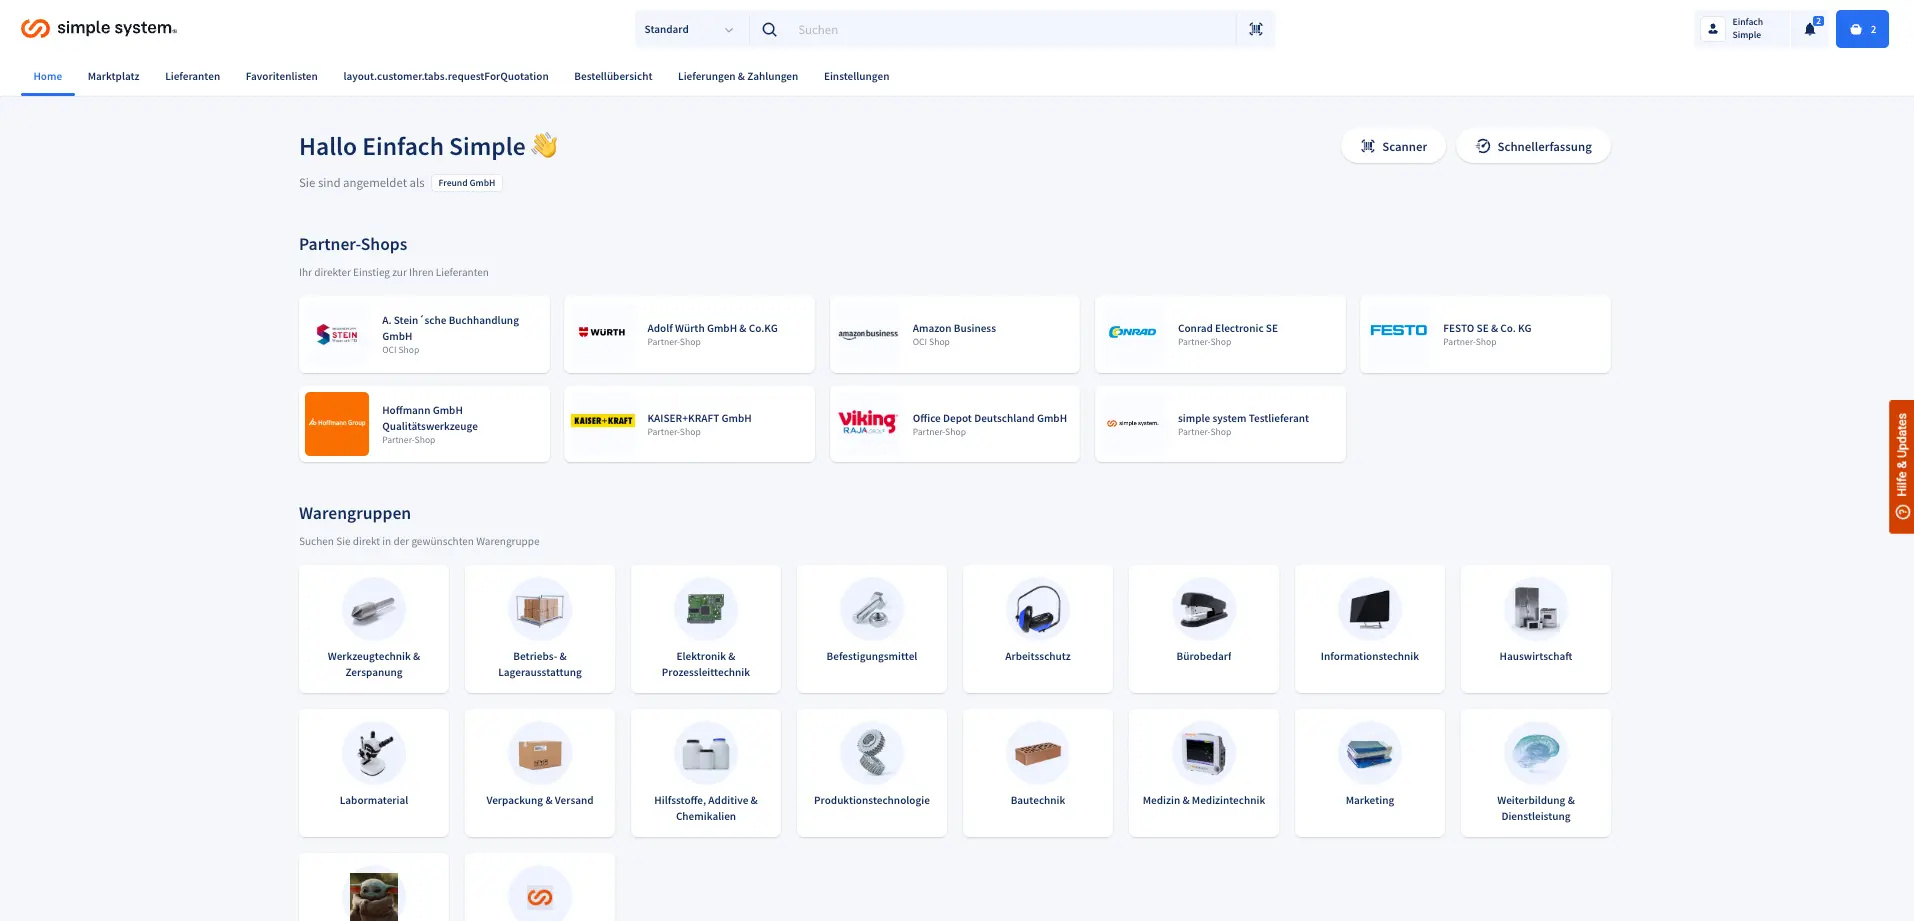Open the Bürobedarf stapler category
The height and width of the screenshot is (921, 1914).
click(x=1204, y=628)
